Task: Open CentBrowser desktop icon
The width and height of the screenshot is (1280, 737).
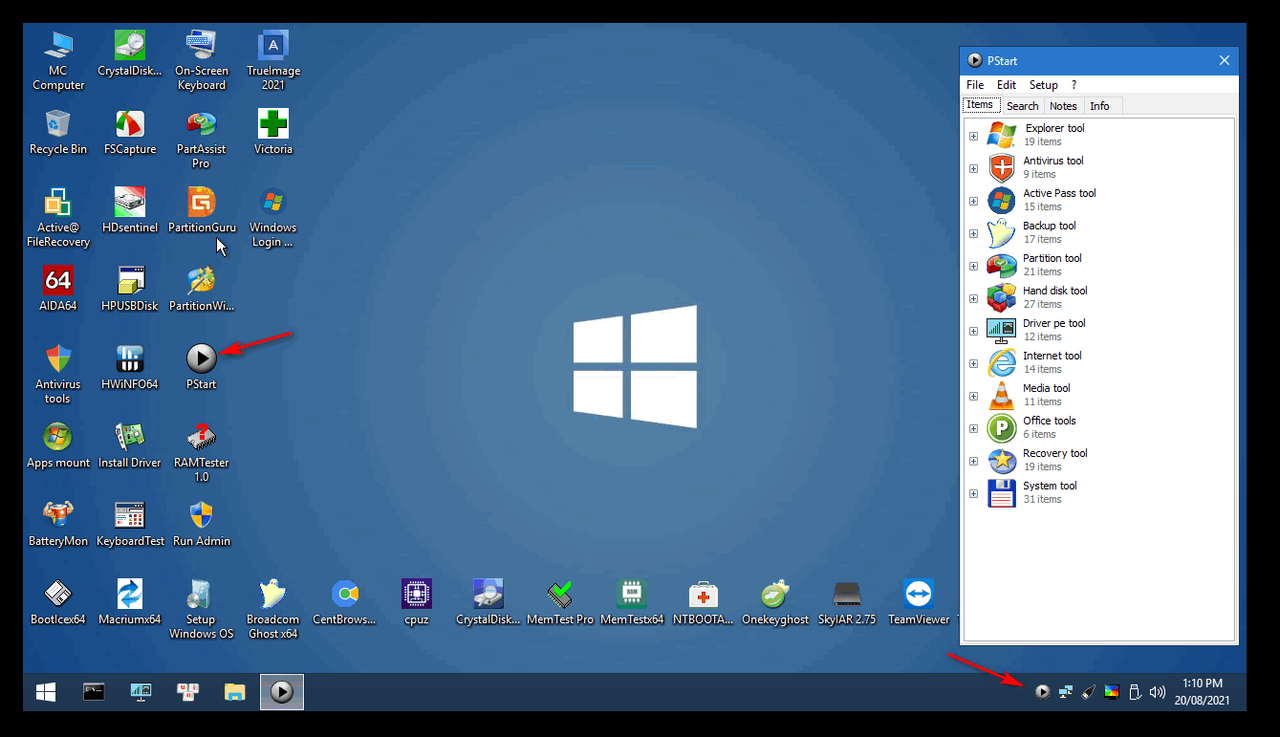Action: 345,601
